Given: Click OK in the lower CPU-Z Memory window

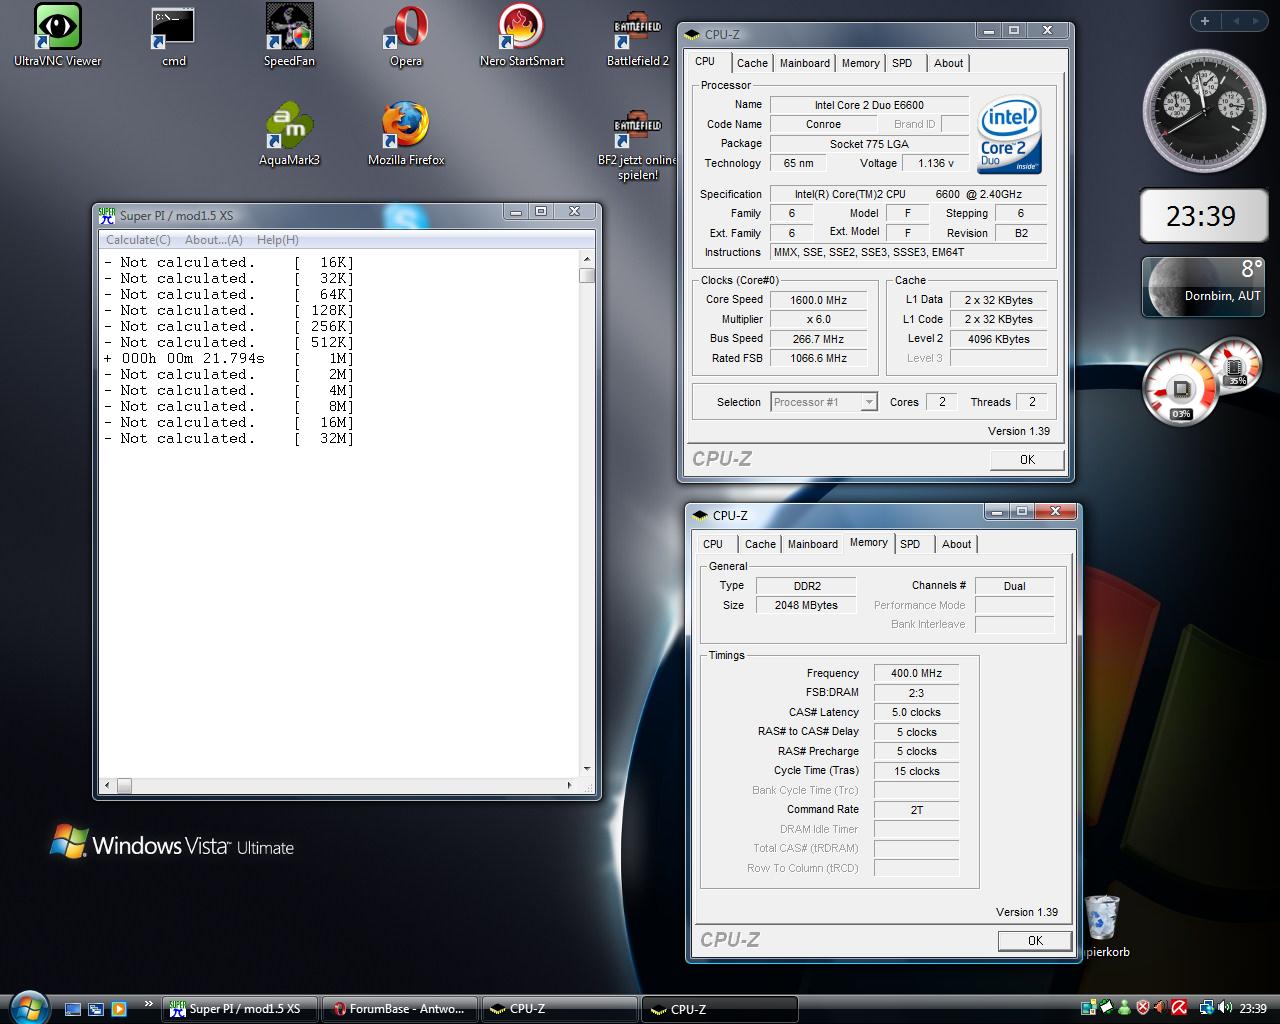Looking at the screenshot, I should pos(1035,940).
